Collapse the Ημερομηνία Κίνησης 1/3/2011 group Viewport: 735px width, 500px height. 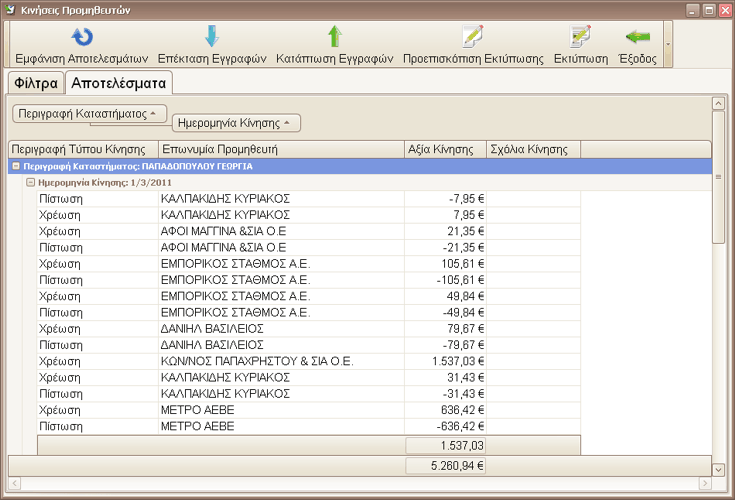click(x=30, y=182)
